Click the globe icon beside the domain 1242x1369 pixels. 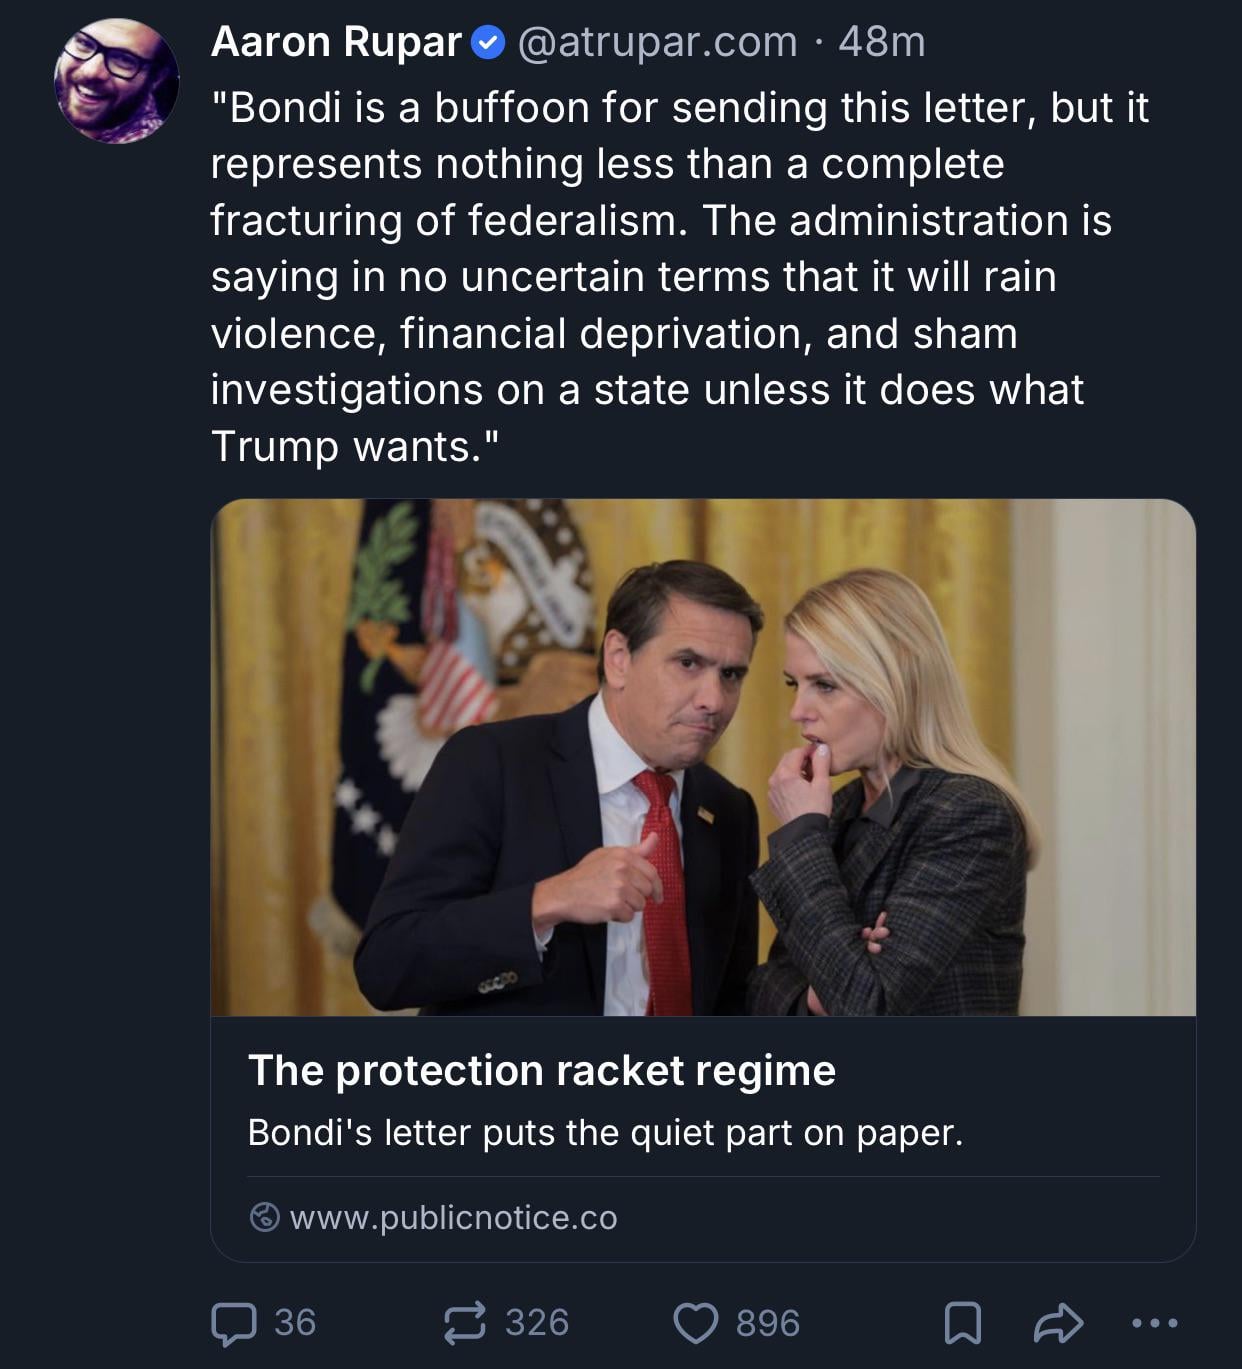(x=264, y=1217)
